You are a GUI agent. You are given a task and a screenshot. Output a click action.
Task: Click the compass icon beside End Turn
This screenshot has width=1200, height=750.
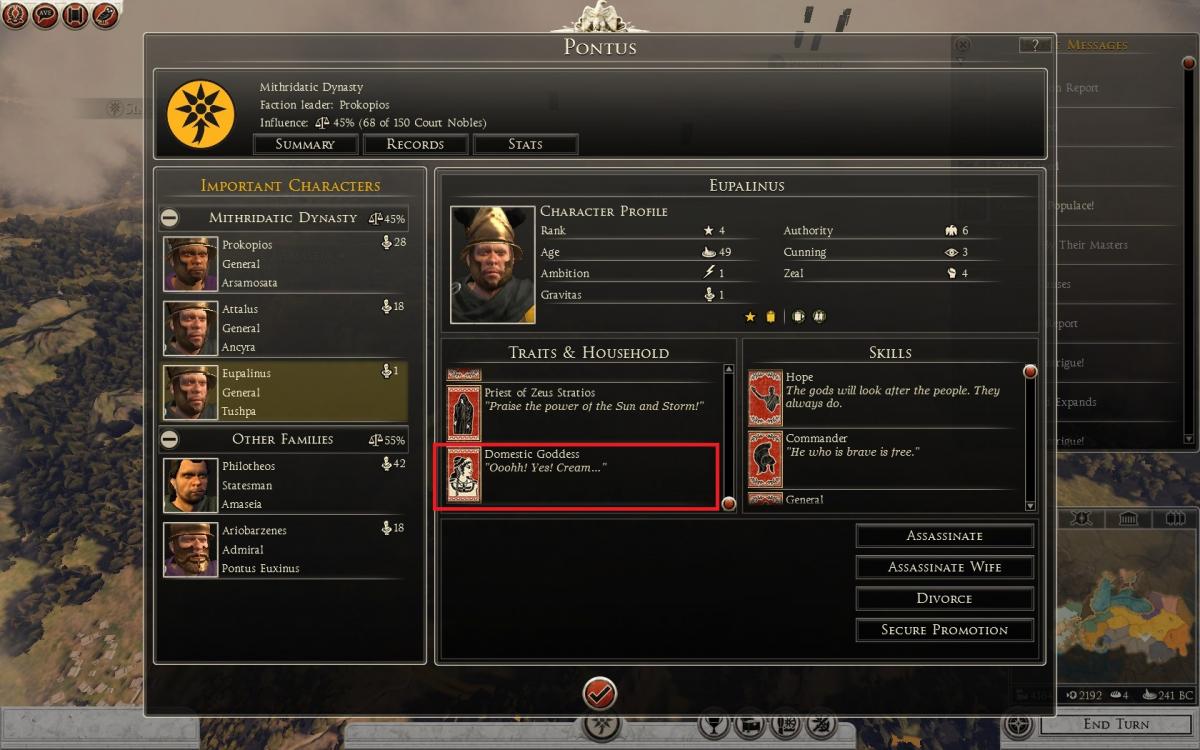tap(1018, 724)
